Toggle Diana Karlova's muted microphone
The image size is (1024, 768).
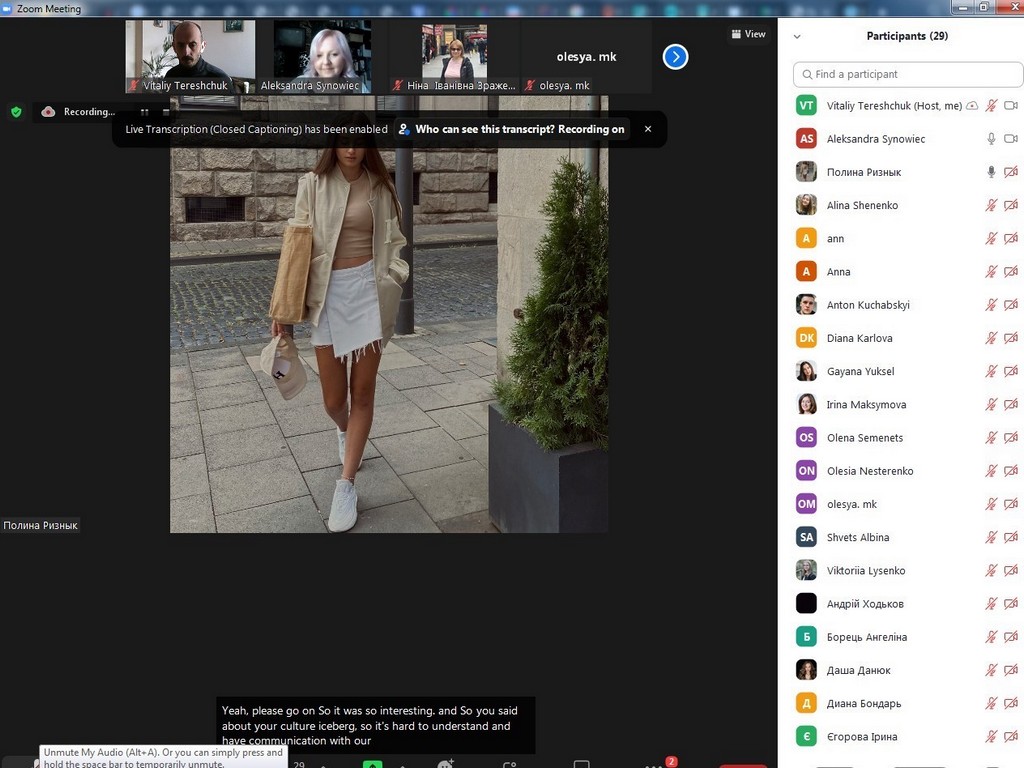(991, 338)
